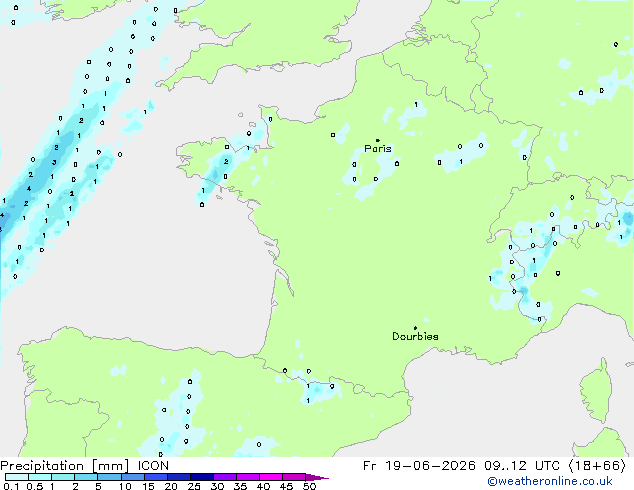Click the 30–35 mm purple legend swatch

(x=225, y=477)
